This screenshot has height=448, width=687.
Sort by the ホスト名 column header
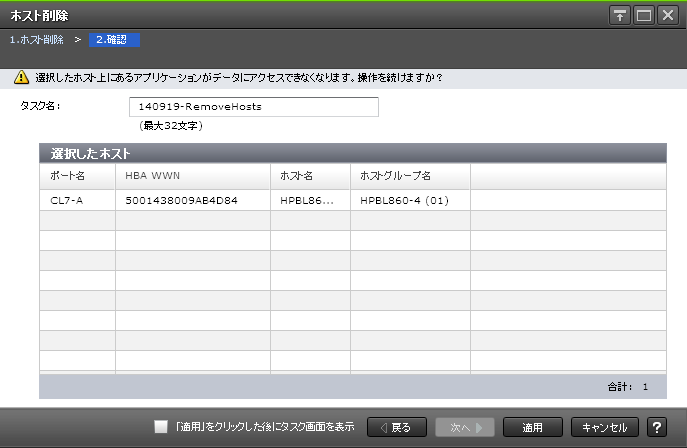pyautogui.click(x=310, y=176)
